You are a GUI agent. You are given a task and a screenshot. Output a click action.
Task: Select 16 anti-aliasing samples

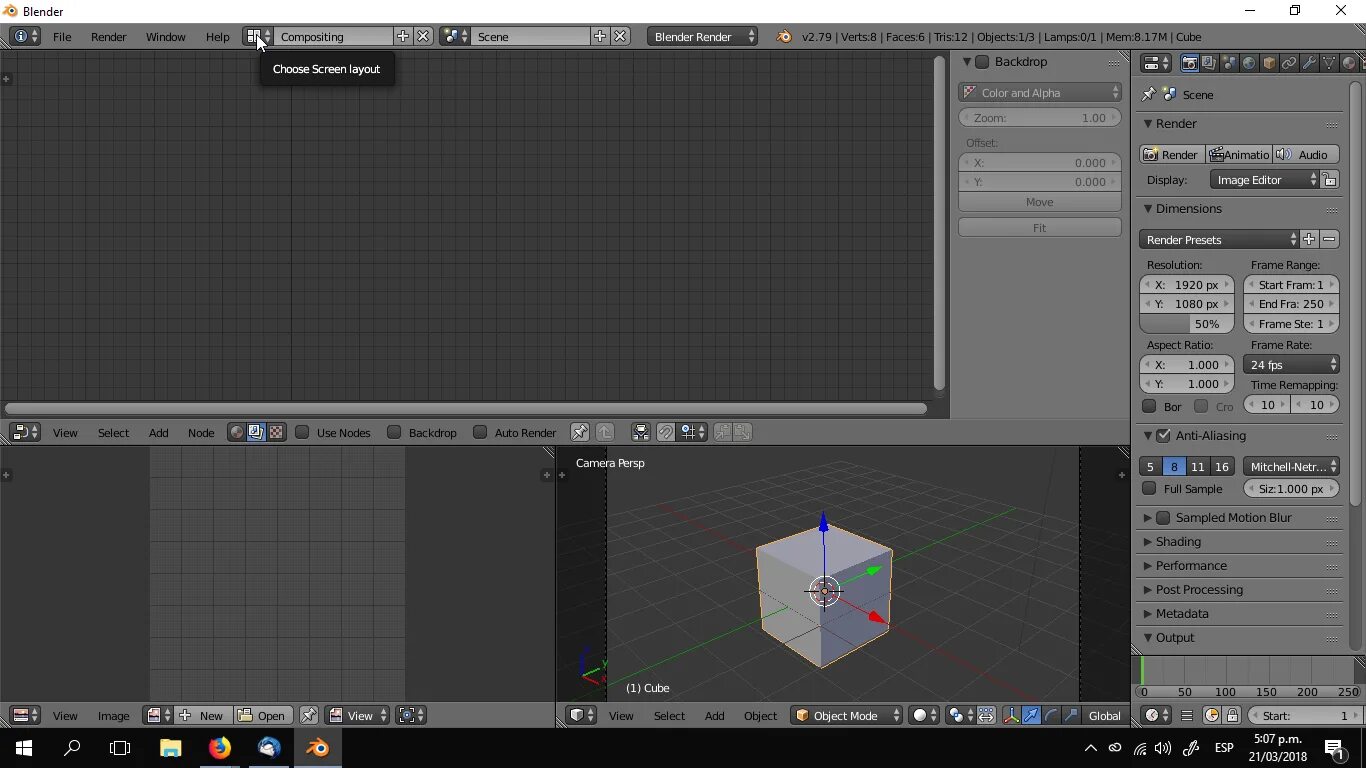(x=1221, y=466)
